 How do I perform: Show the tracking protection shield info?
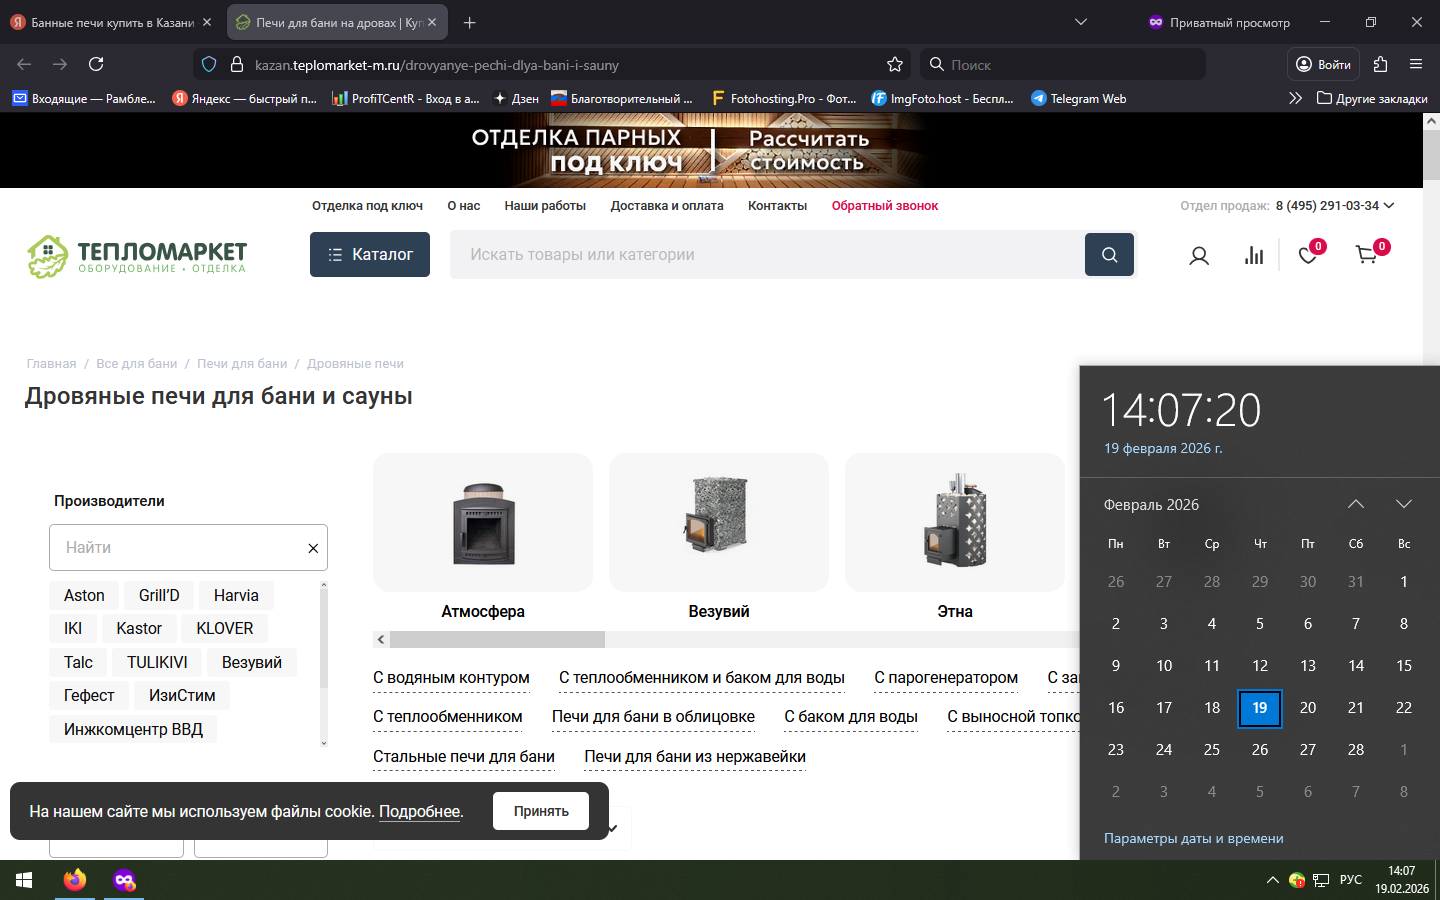[209, 65]
